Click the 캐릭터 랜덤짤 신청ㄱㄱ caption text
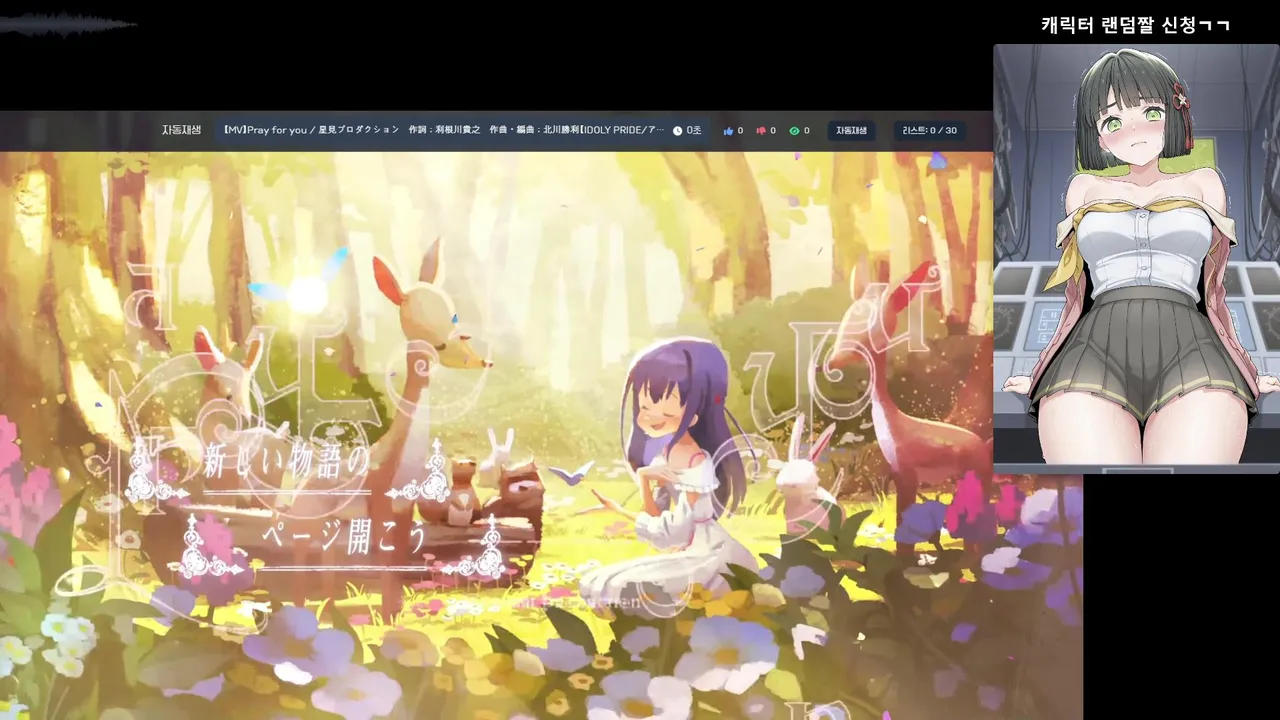The image size is (1280, 720). click(x=1135, y=25)
